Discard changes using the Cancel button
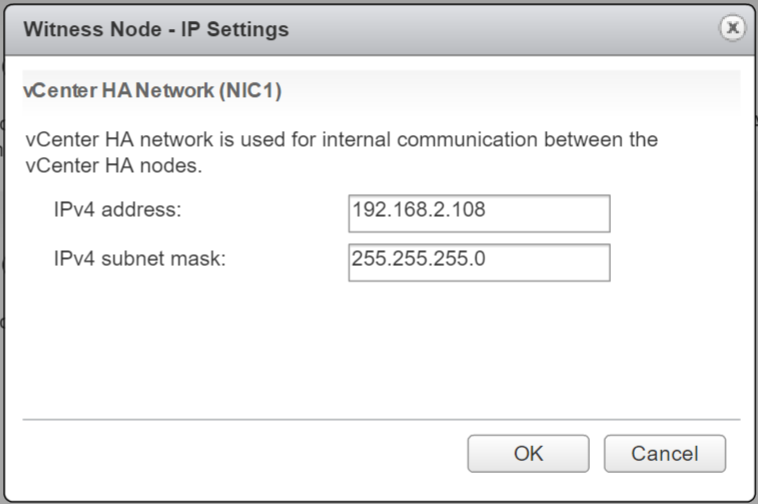 (664, 454)
